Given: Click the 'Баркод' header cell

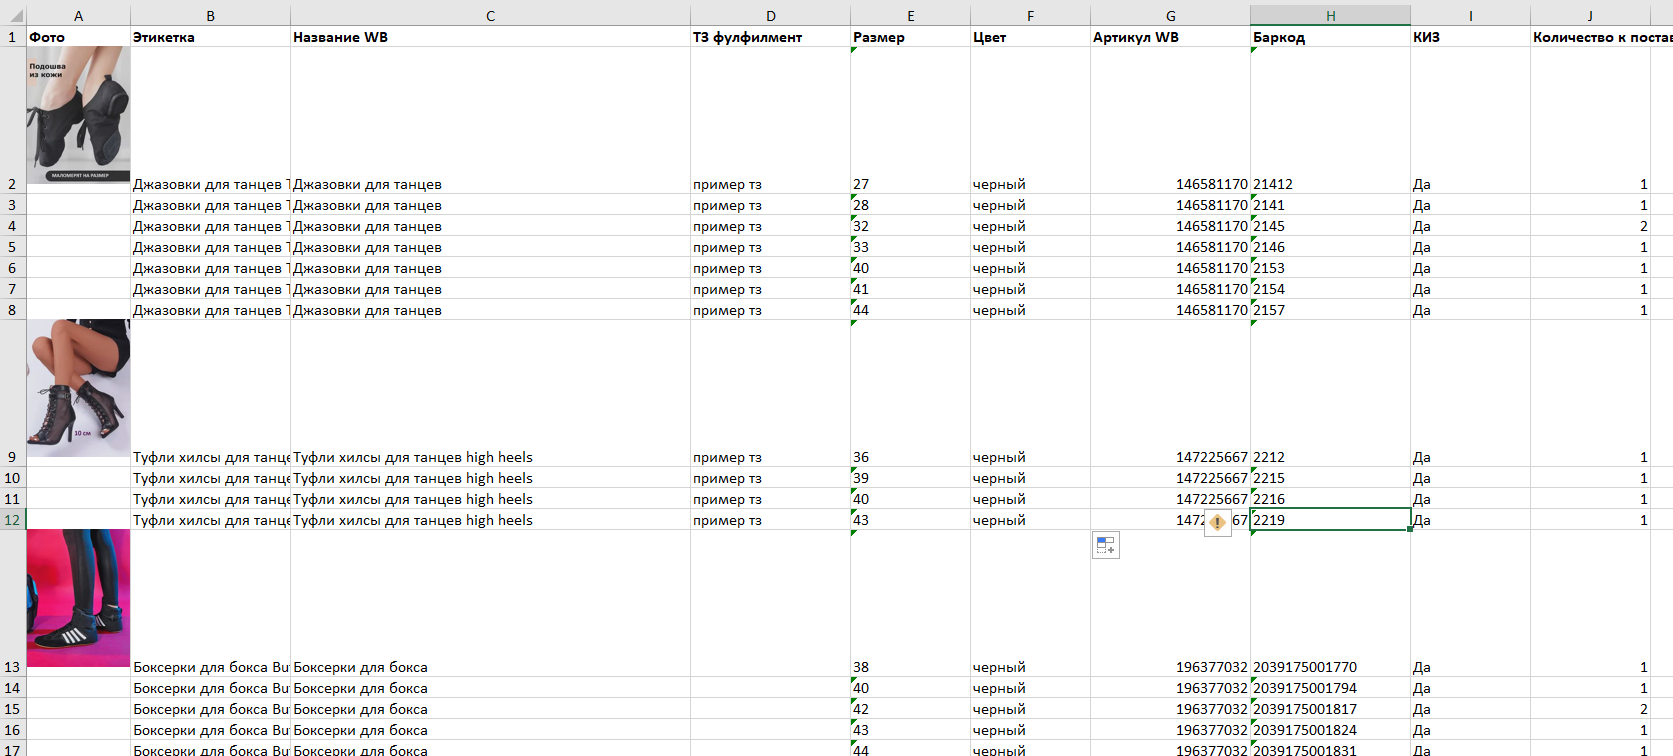Looking at the screenshot, I should coord(1330,37).
